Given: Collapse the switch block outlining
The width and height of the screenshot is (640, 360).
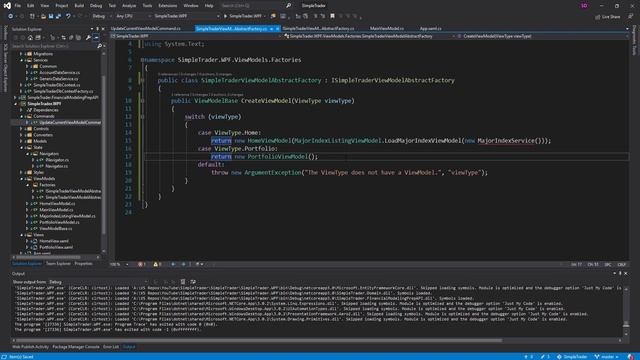Looking at the screenshot, I should 142,117.
